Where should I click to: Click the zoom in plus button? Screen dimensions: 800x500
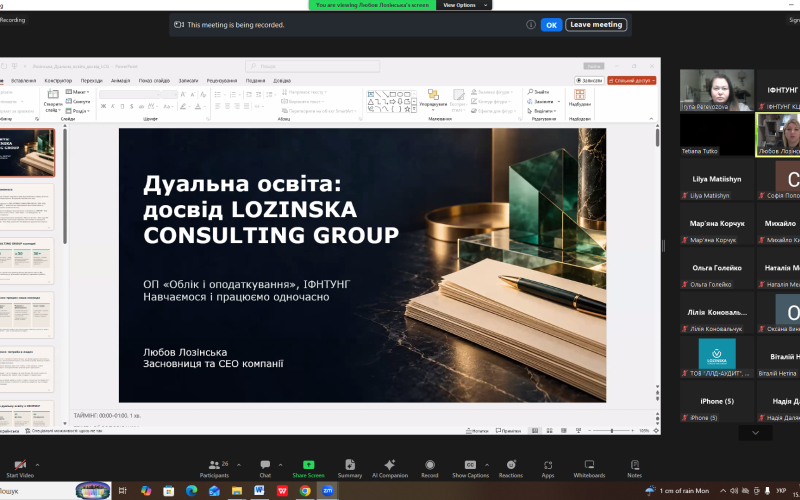(633, 431)
